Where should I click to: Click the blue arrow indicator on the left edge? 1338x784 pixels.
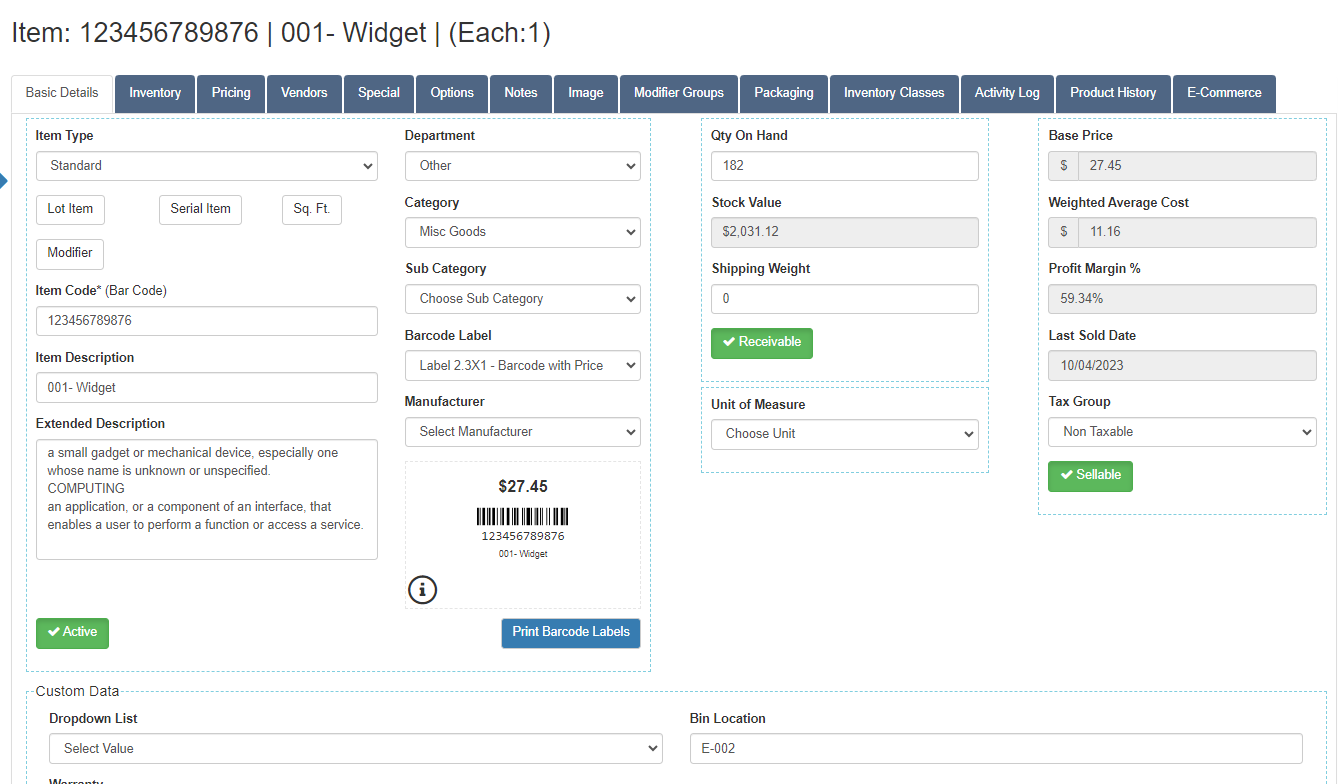(x=5, y=181)
